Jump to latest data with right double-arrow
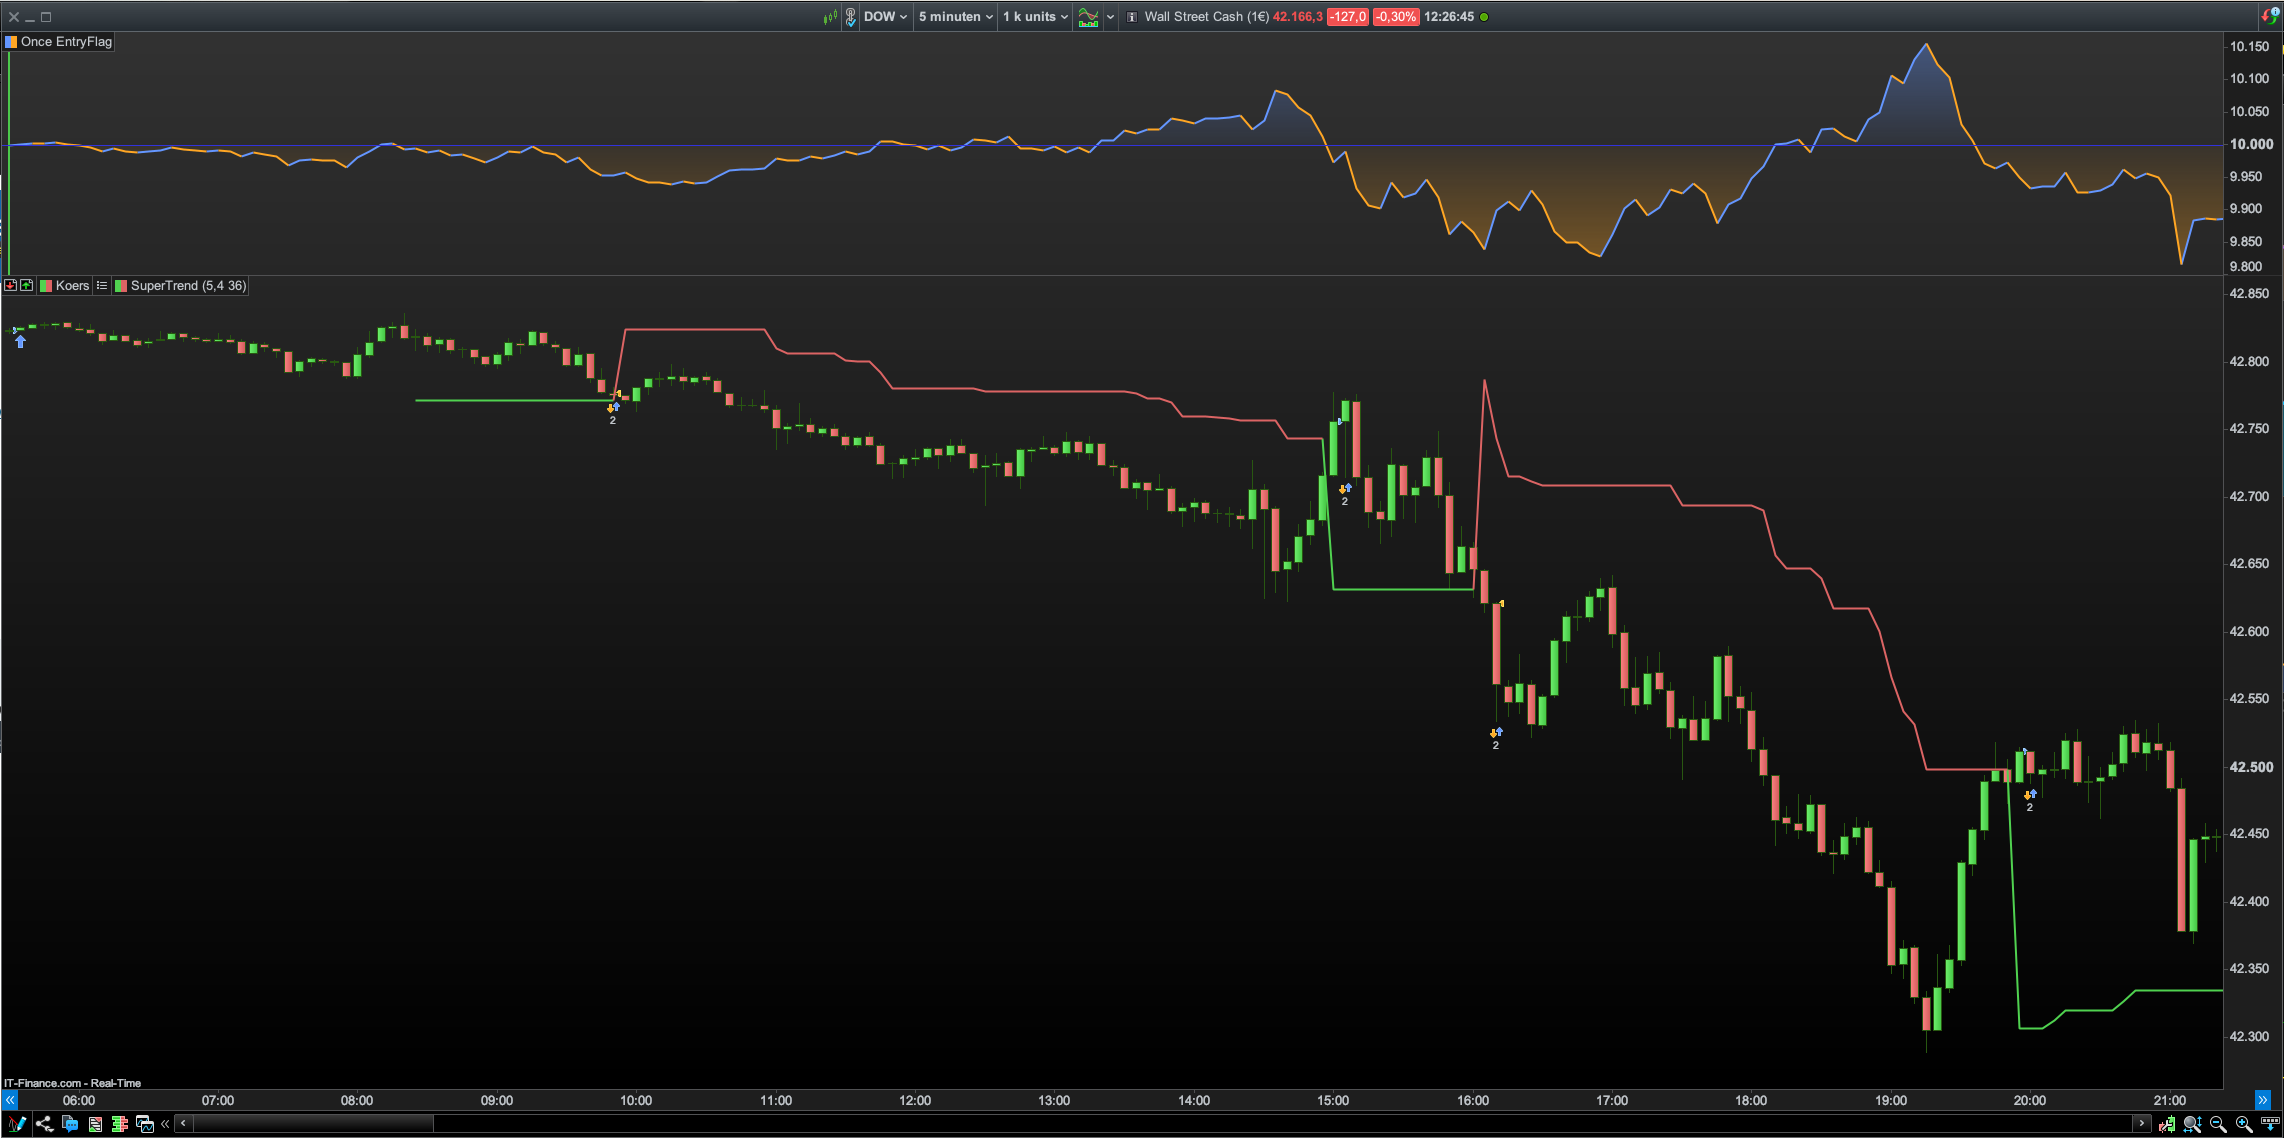 2262,1100
